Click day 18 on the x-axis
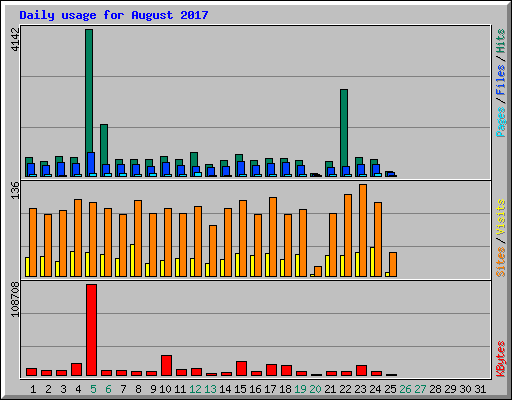Screen dimensions: 512x400 285,389
